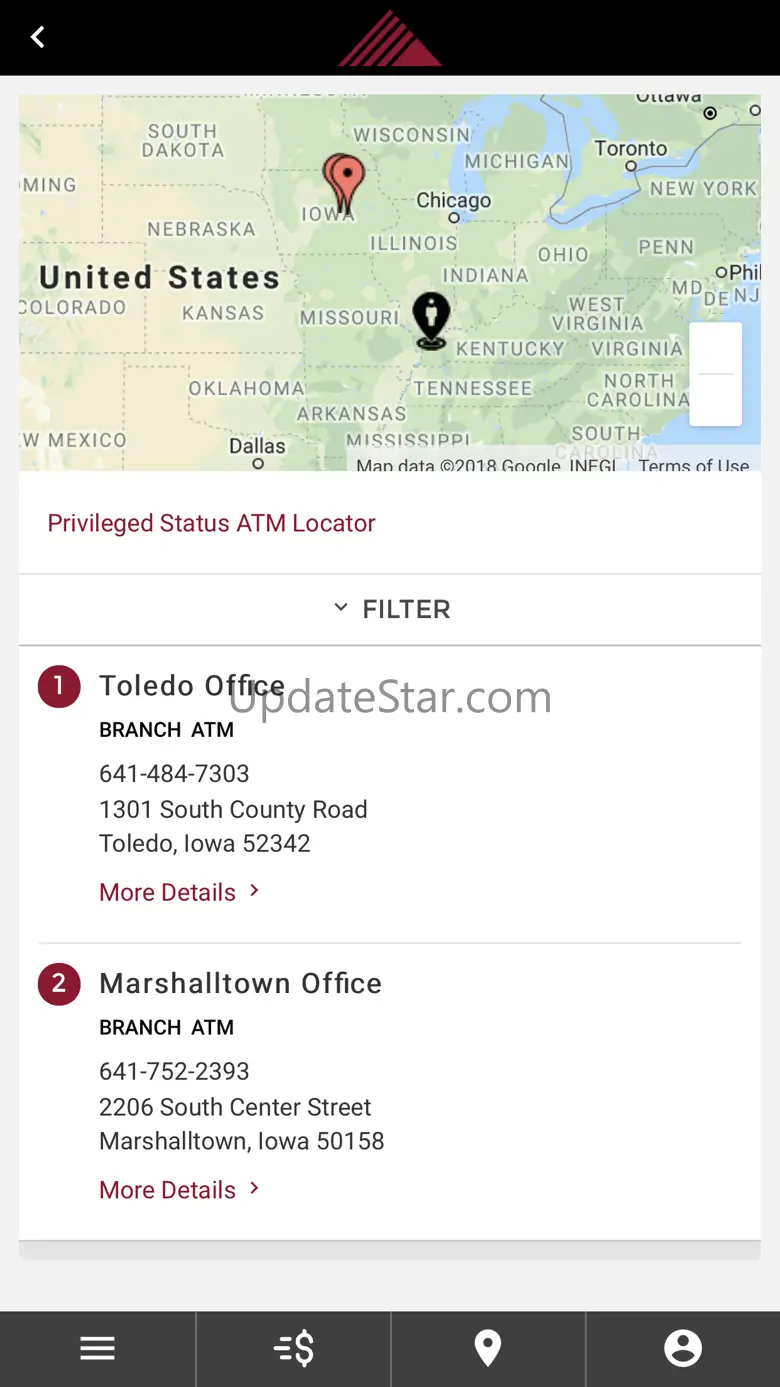Call Marshalltown number 641-752-2393
780x1387 pixels.
(174, 1071)
